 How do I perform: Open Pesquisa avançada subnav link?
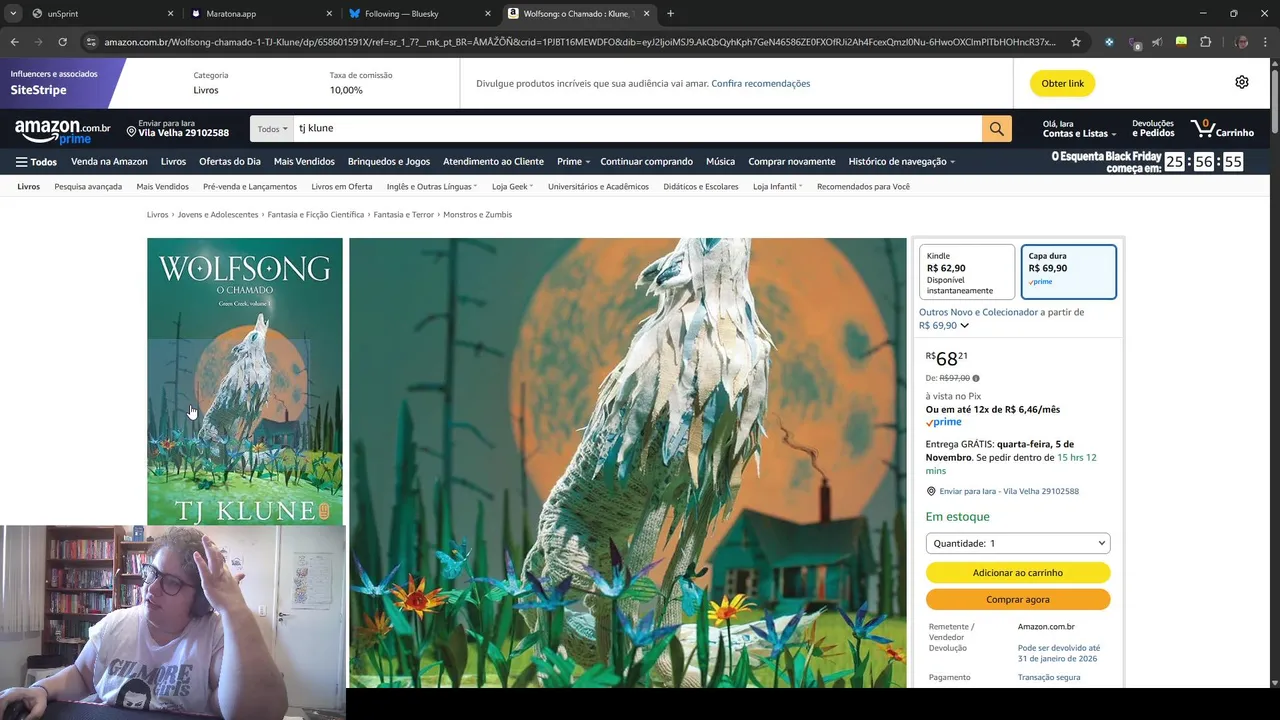tap(88, 186)
